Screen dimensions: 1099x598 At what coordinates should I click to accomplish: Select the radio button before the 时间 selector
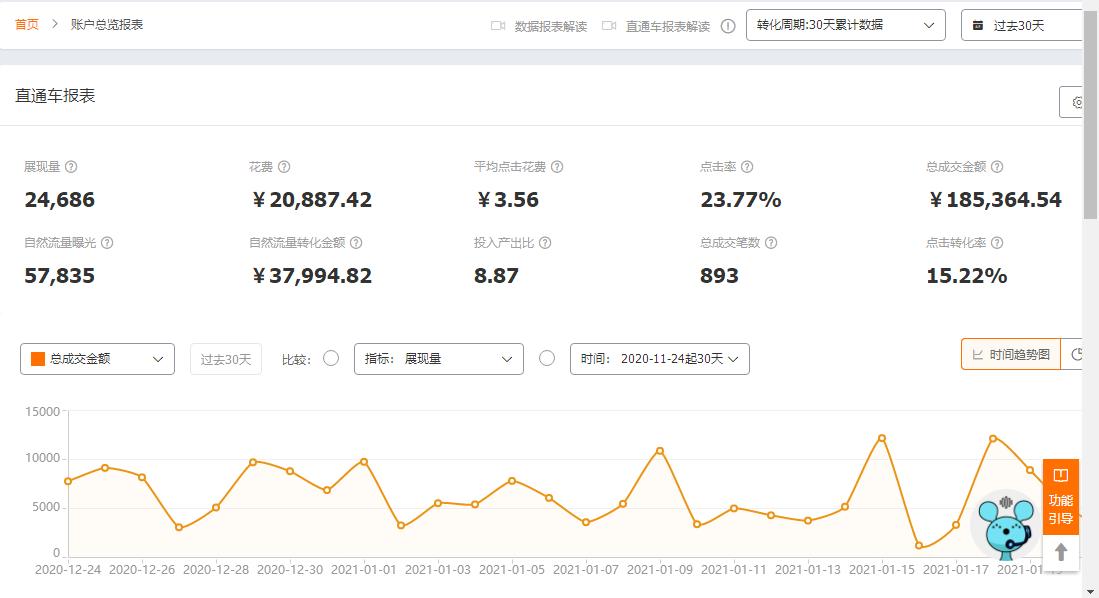(x=547, y=358)
